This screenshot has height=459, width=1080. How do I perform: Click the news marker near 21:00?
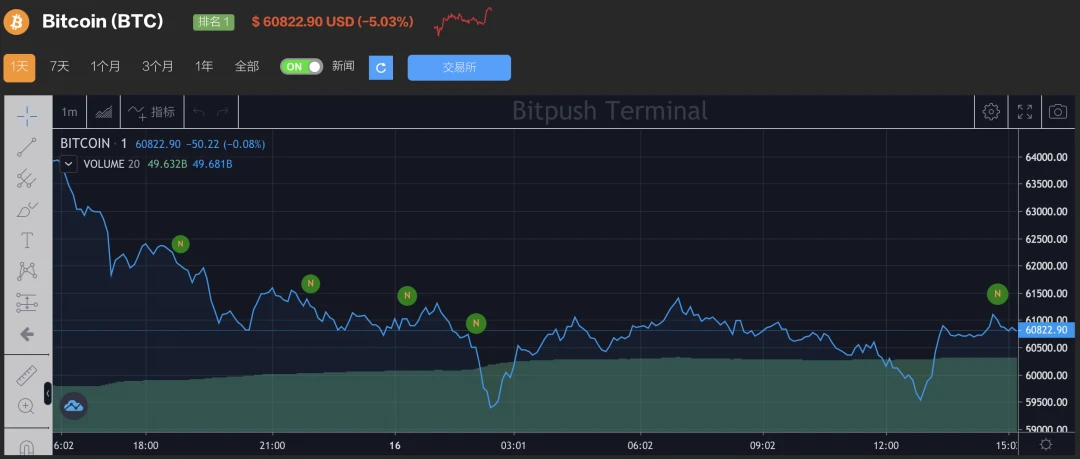point(311,283)
